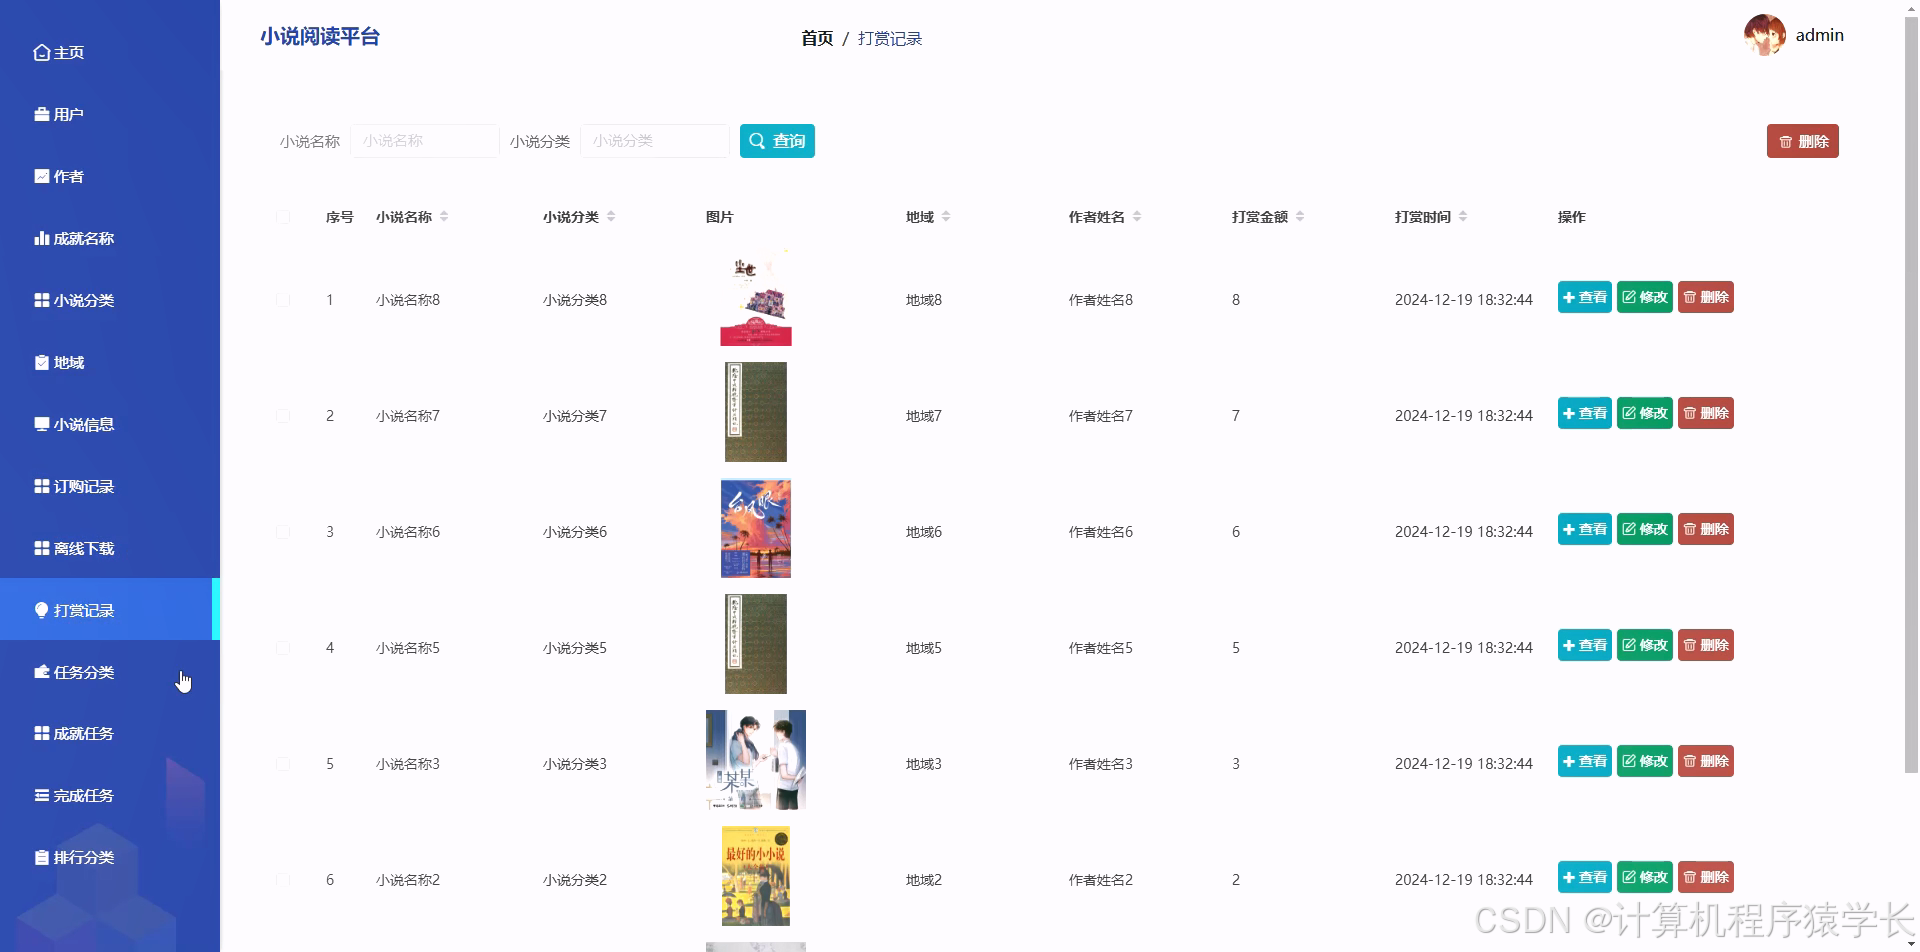Open the cover image of 小说名称5
Screen dimensions: 1920x952
756,644
